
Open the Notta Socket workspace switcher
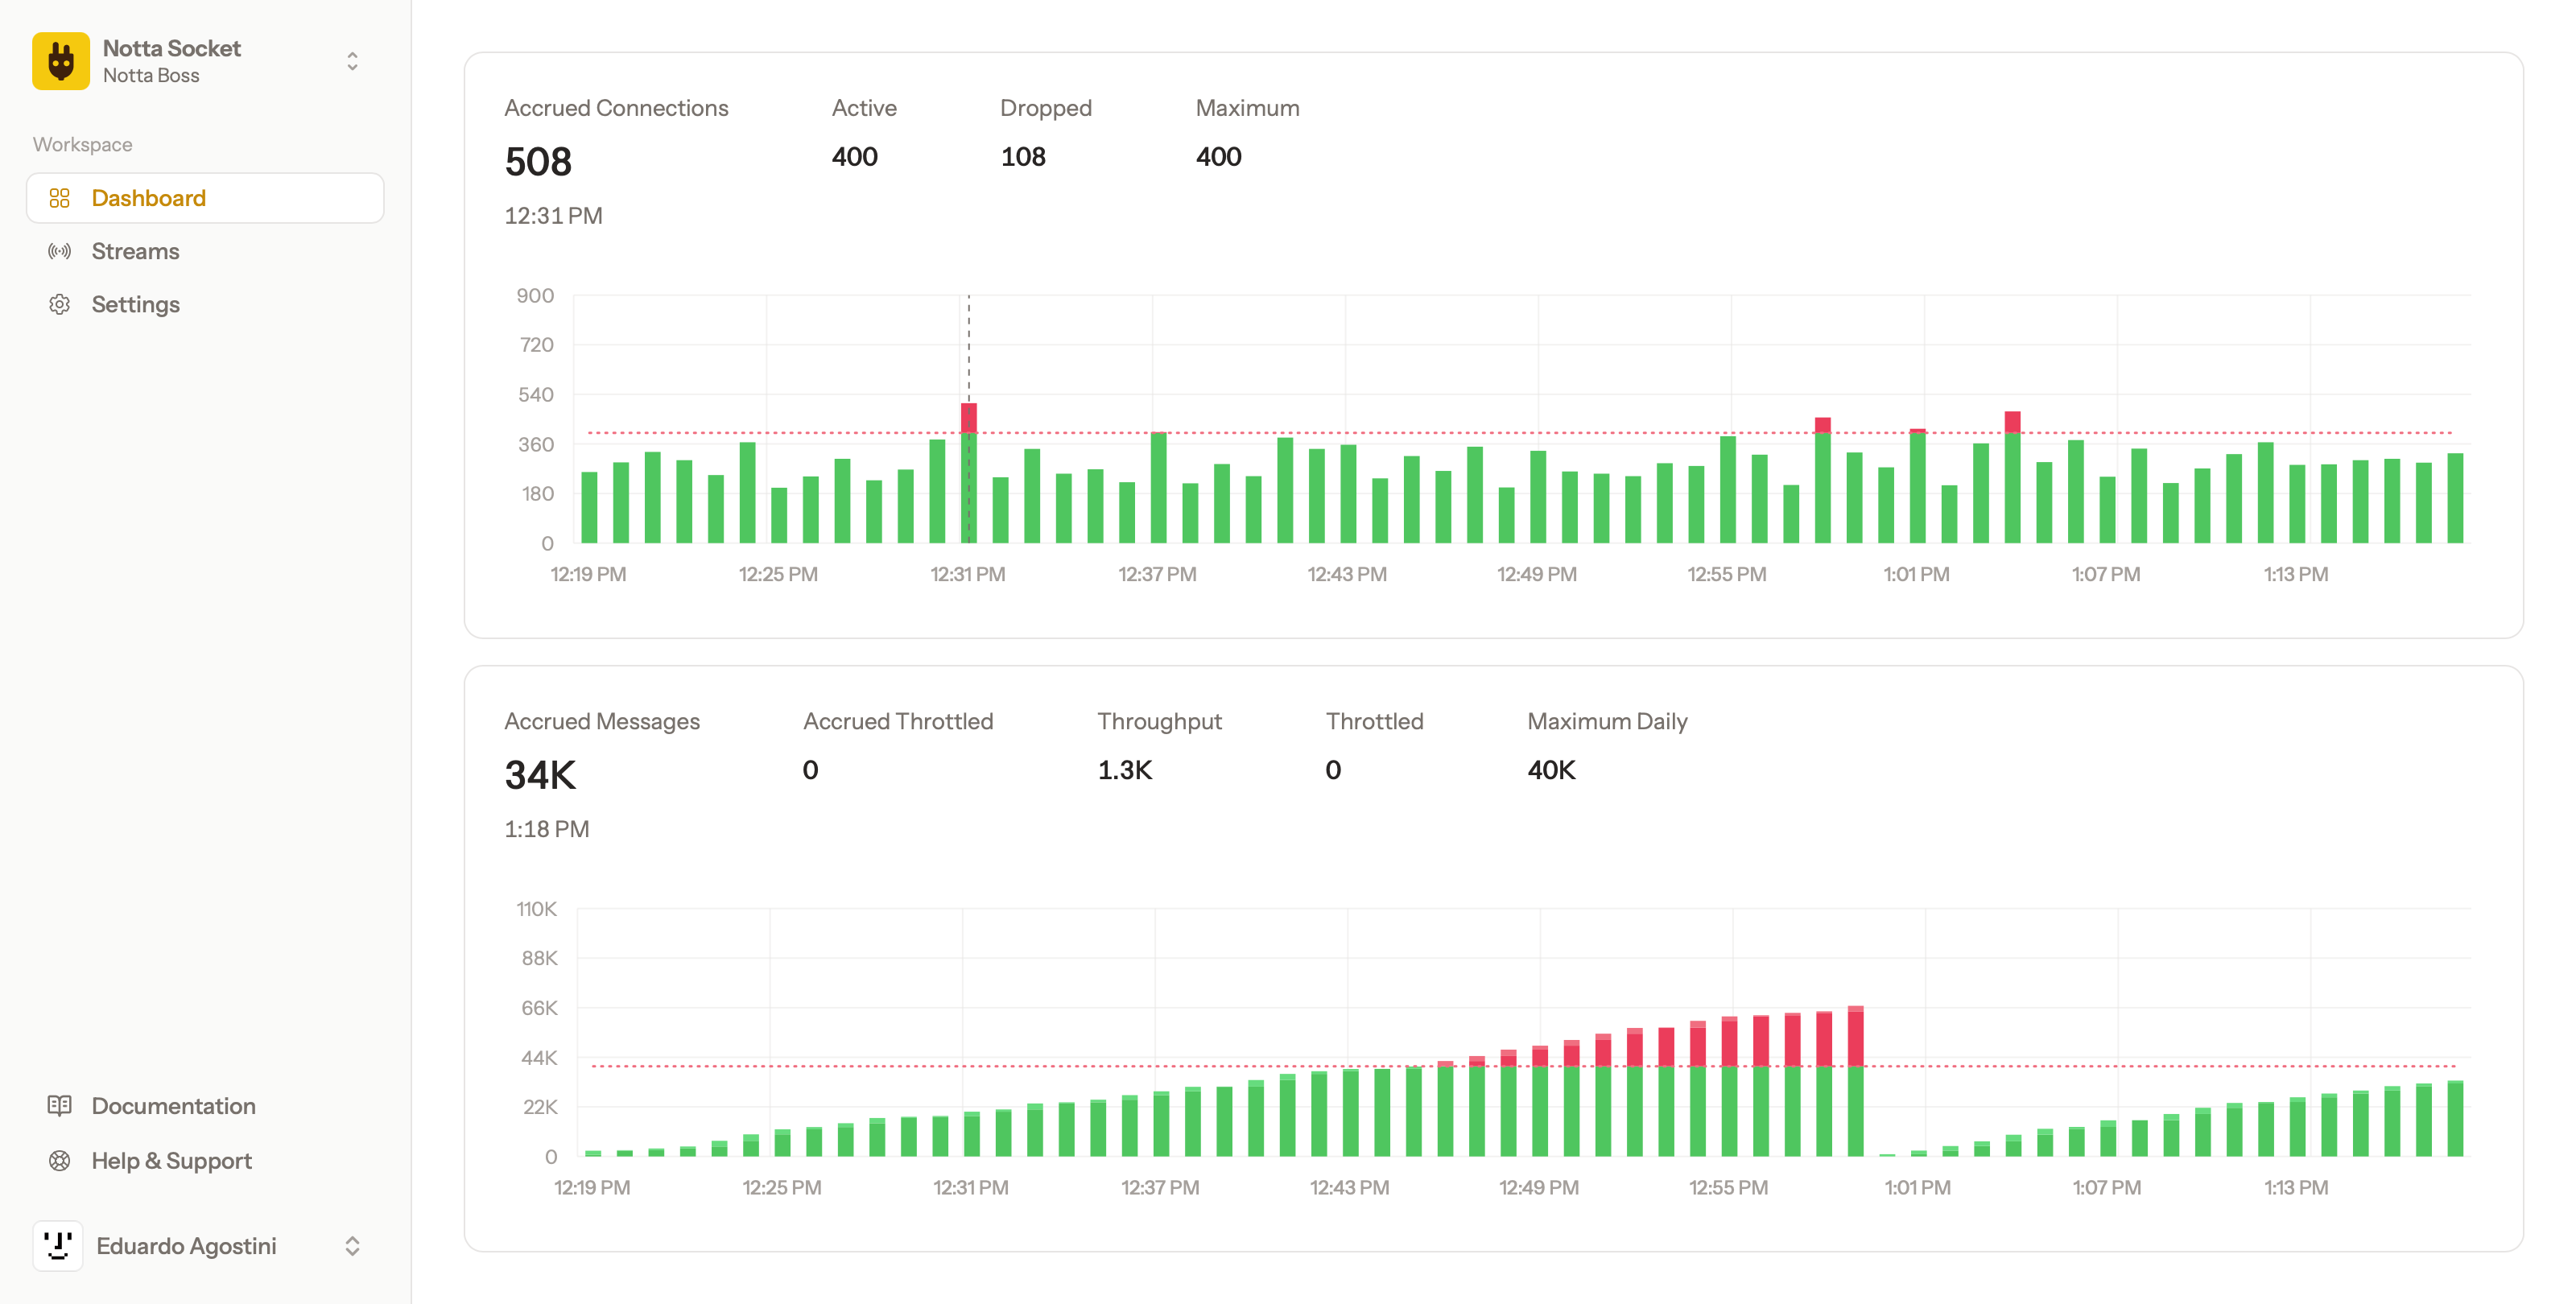(x=352, y=61)
